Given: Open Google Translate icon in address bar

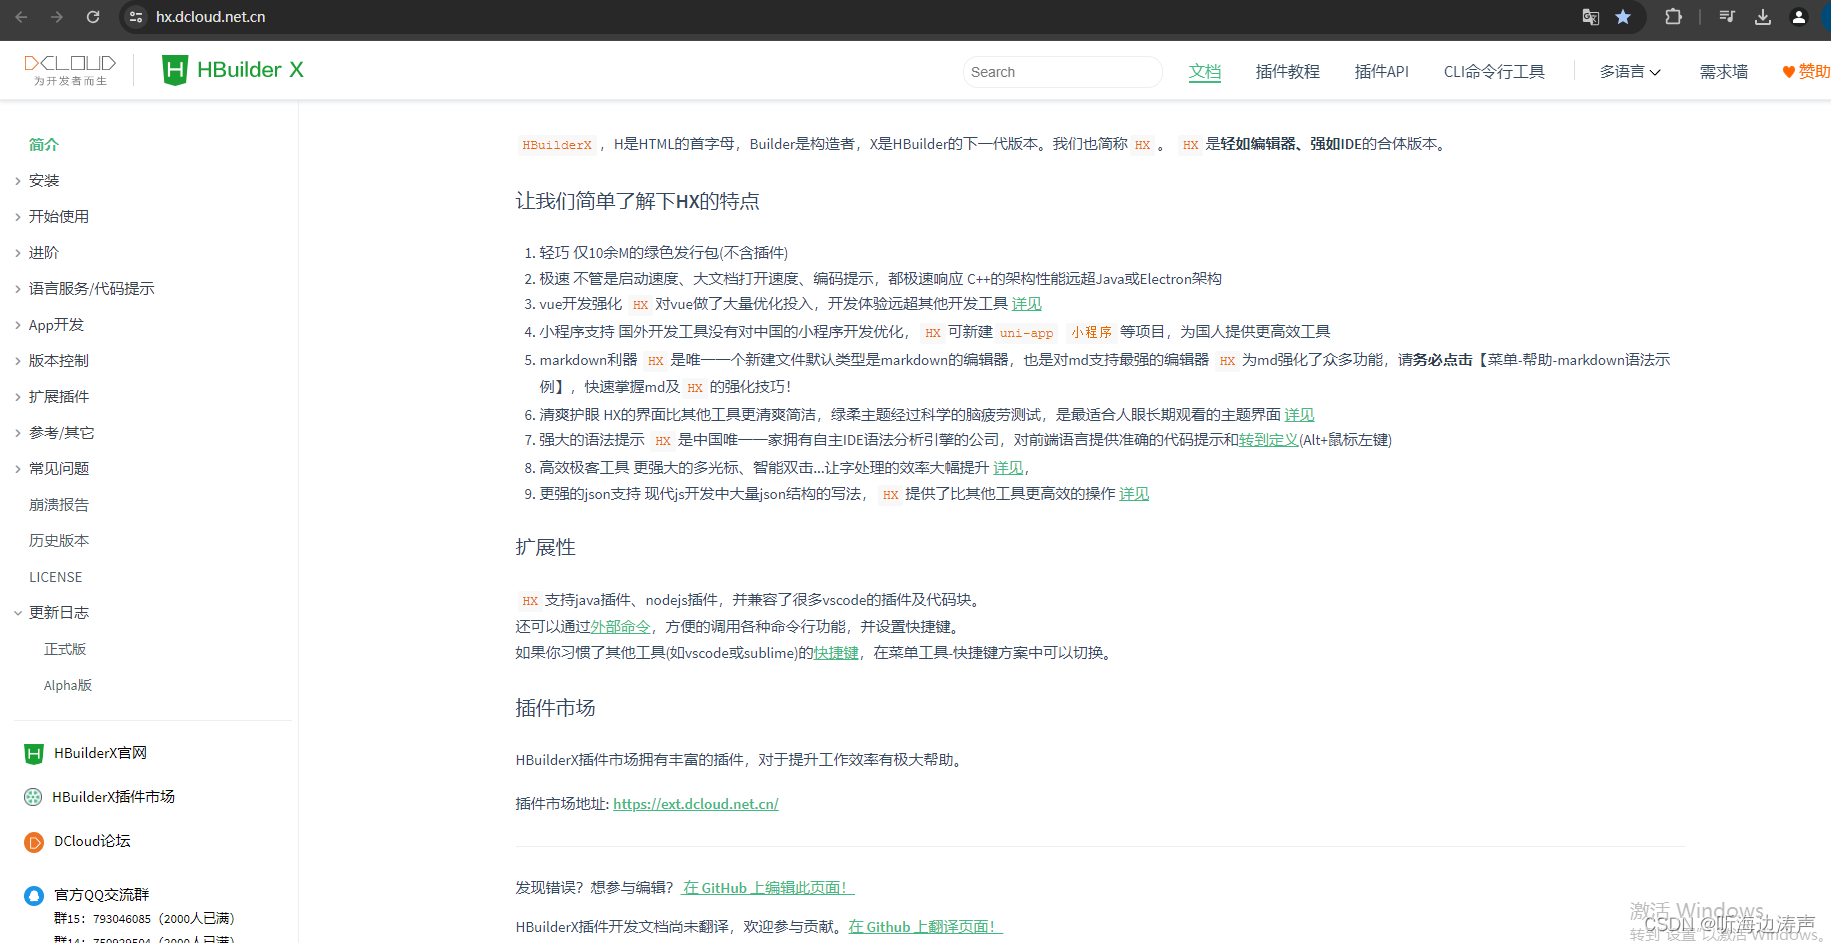Looking at the screenshot, I should coord(1590,17).
